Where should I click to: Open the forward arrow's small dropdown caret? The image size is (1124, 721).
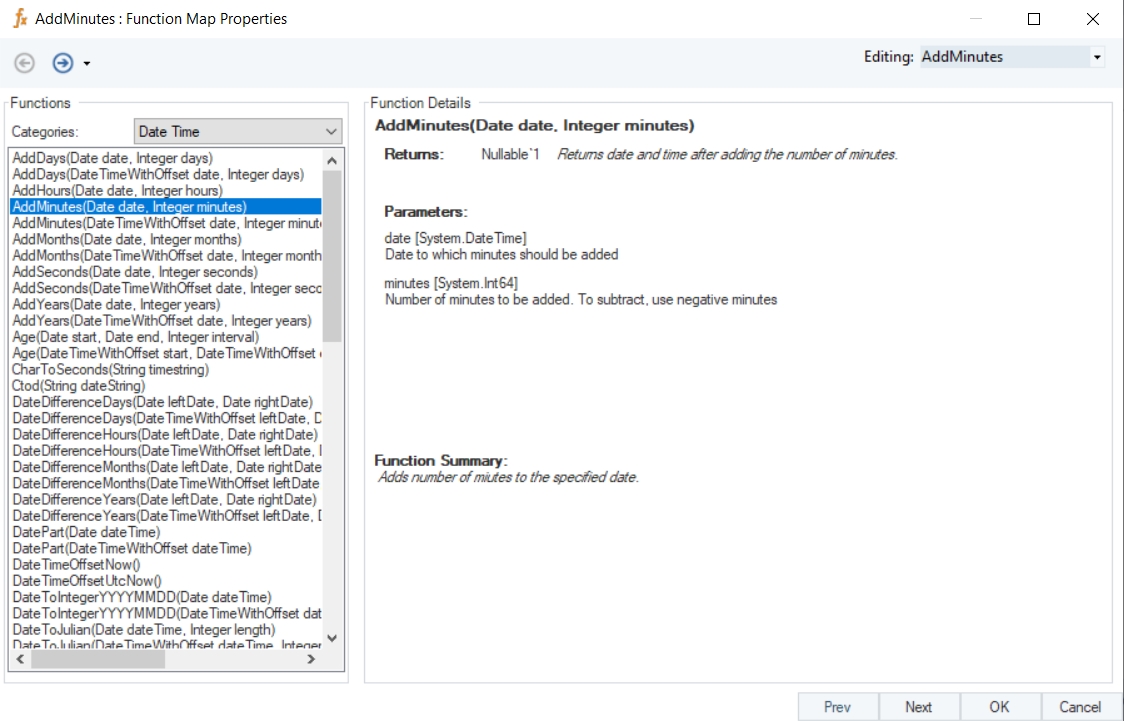87,64
